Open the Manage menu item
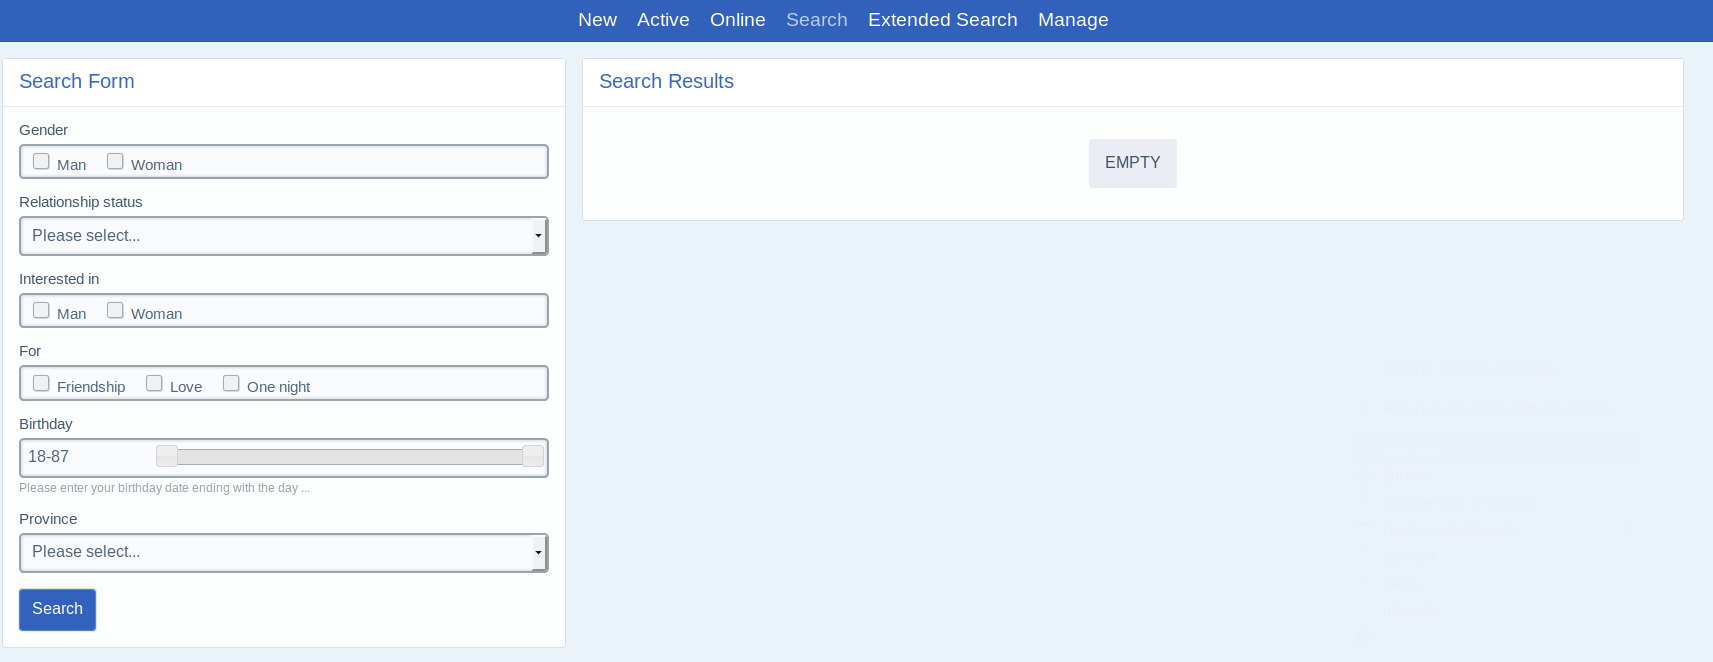 tap(1073, 20)
